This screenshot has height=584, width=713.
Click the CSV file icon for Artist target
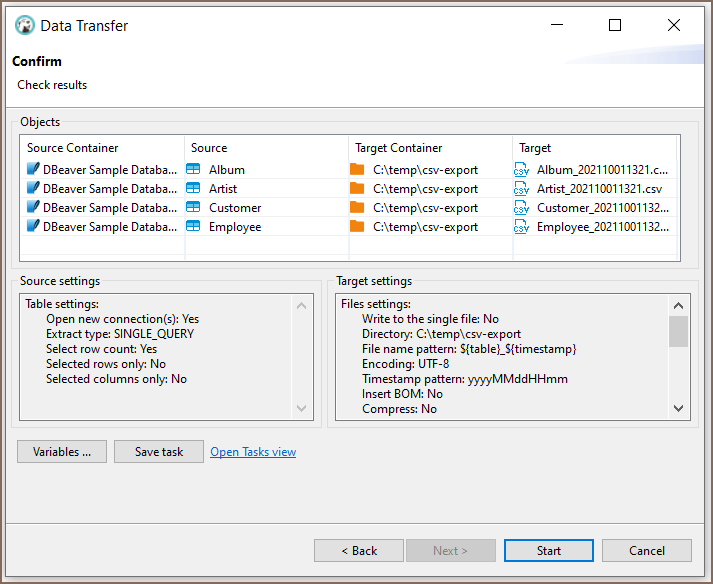point(521,189)
